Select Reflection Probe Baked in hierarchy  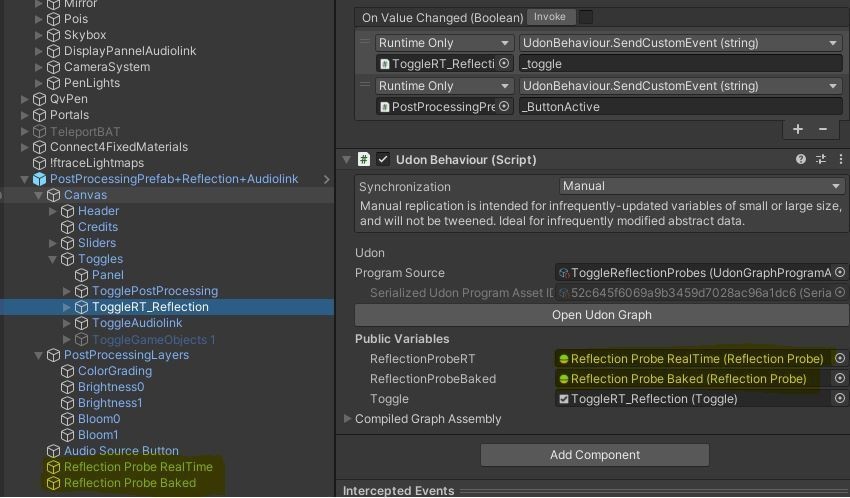(x=130, y=483)
